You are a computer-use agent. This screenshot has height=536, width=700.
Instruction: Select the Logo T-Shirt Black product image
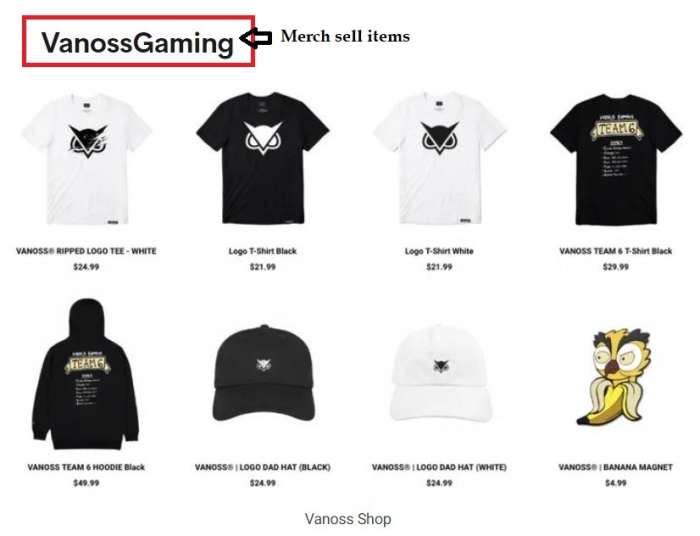pos(262,158)
